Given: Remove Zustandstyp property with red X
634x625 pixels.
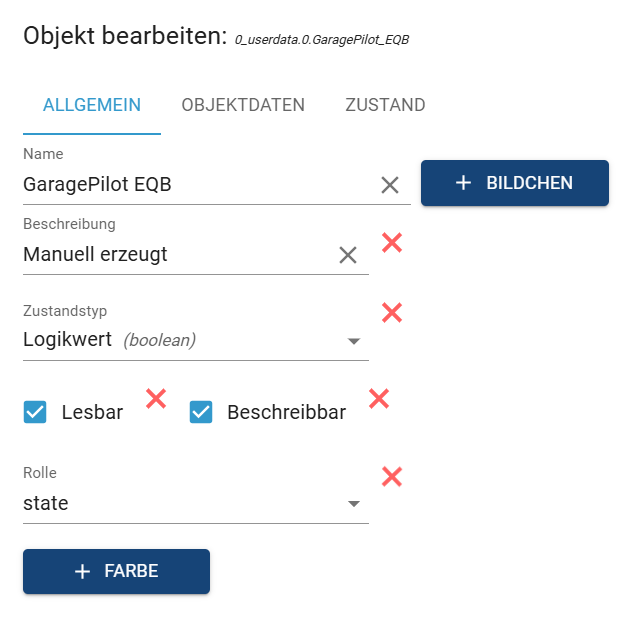Looking at the screenshot, I should (x=392, y=312).
